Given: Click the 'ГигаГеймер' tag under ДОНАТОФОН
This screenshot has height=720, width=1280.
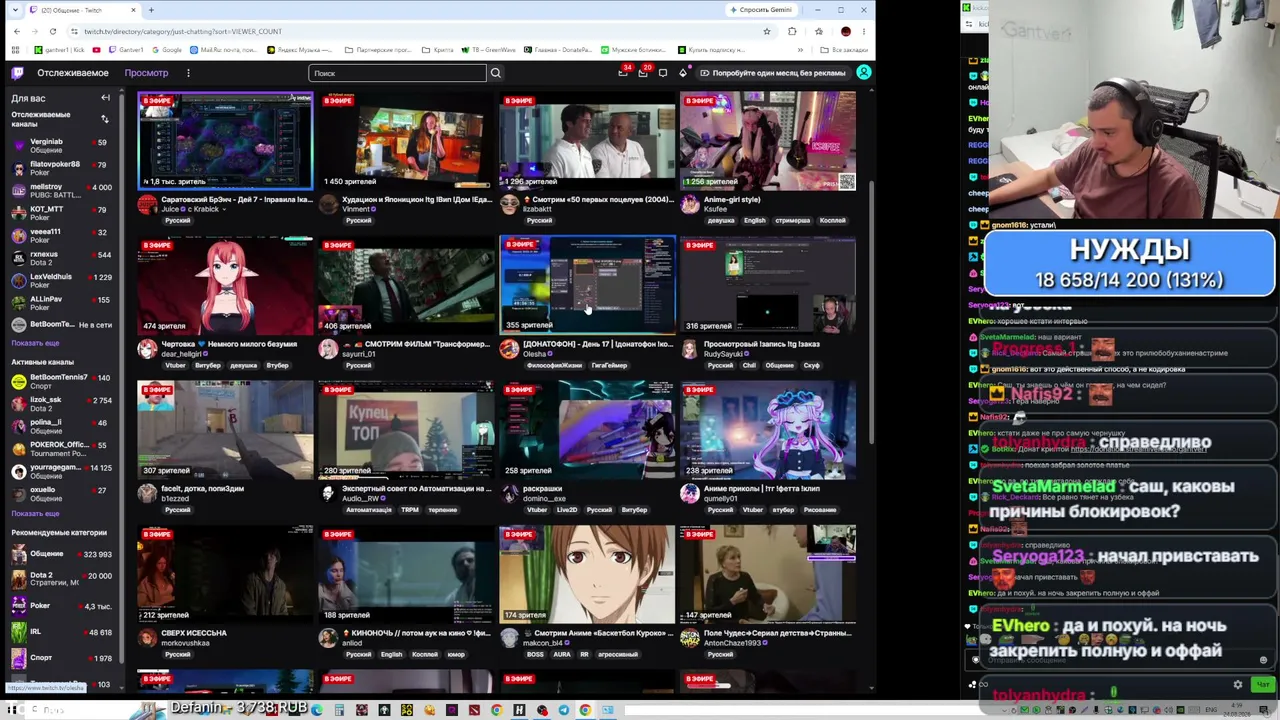Looking at the screenshot, I should (609, 365).
